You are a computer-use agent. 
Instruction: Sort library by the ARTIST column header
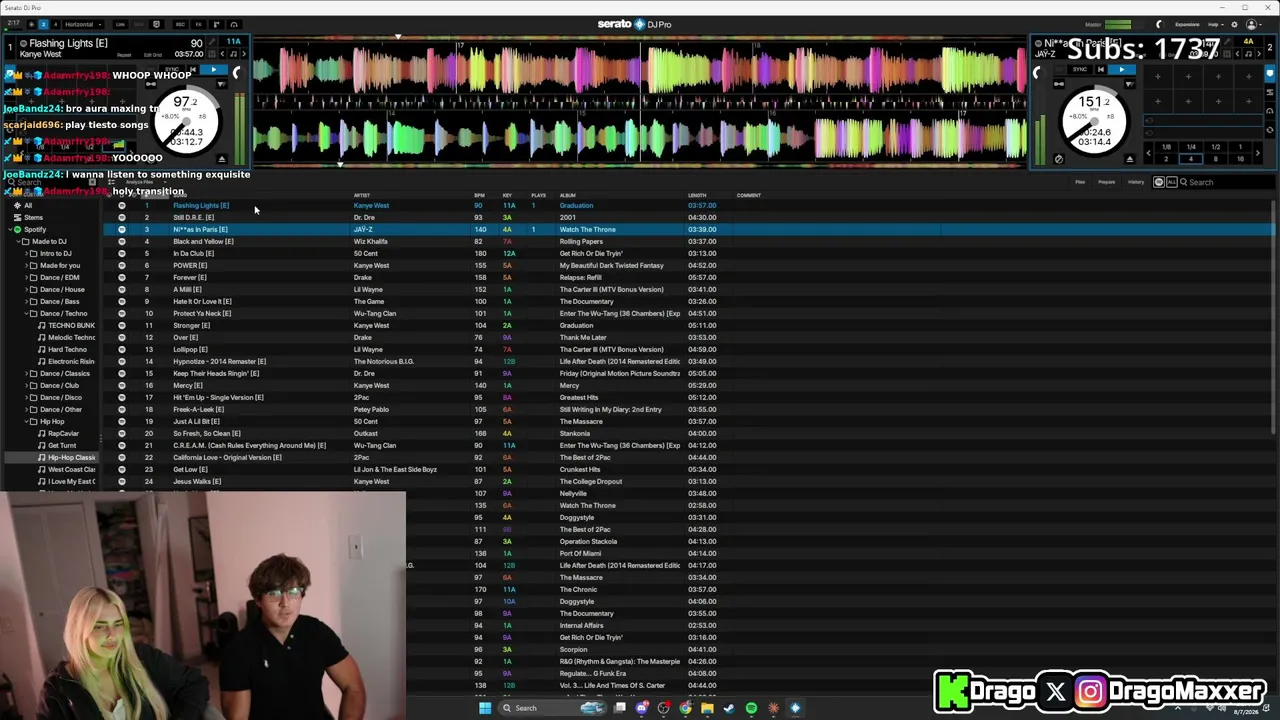click(362, 195)
